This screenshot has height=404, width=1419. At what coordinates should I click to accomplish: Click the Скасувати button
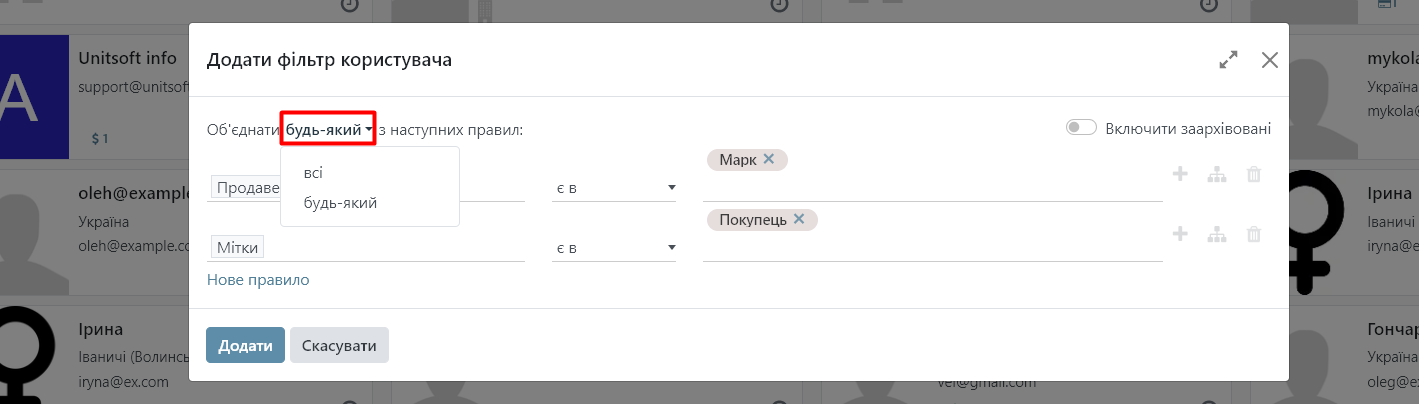tap(339, 345)
